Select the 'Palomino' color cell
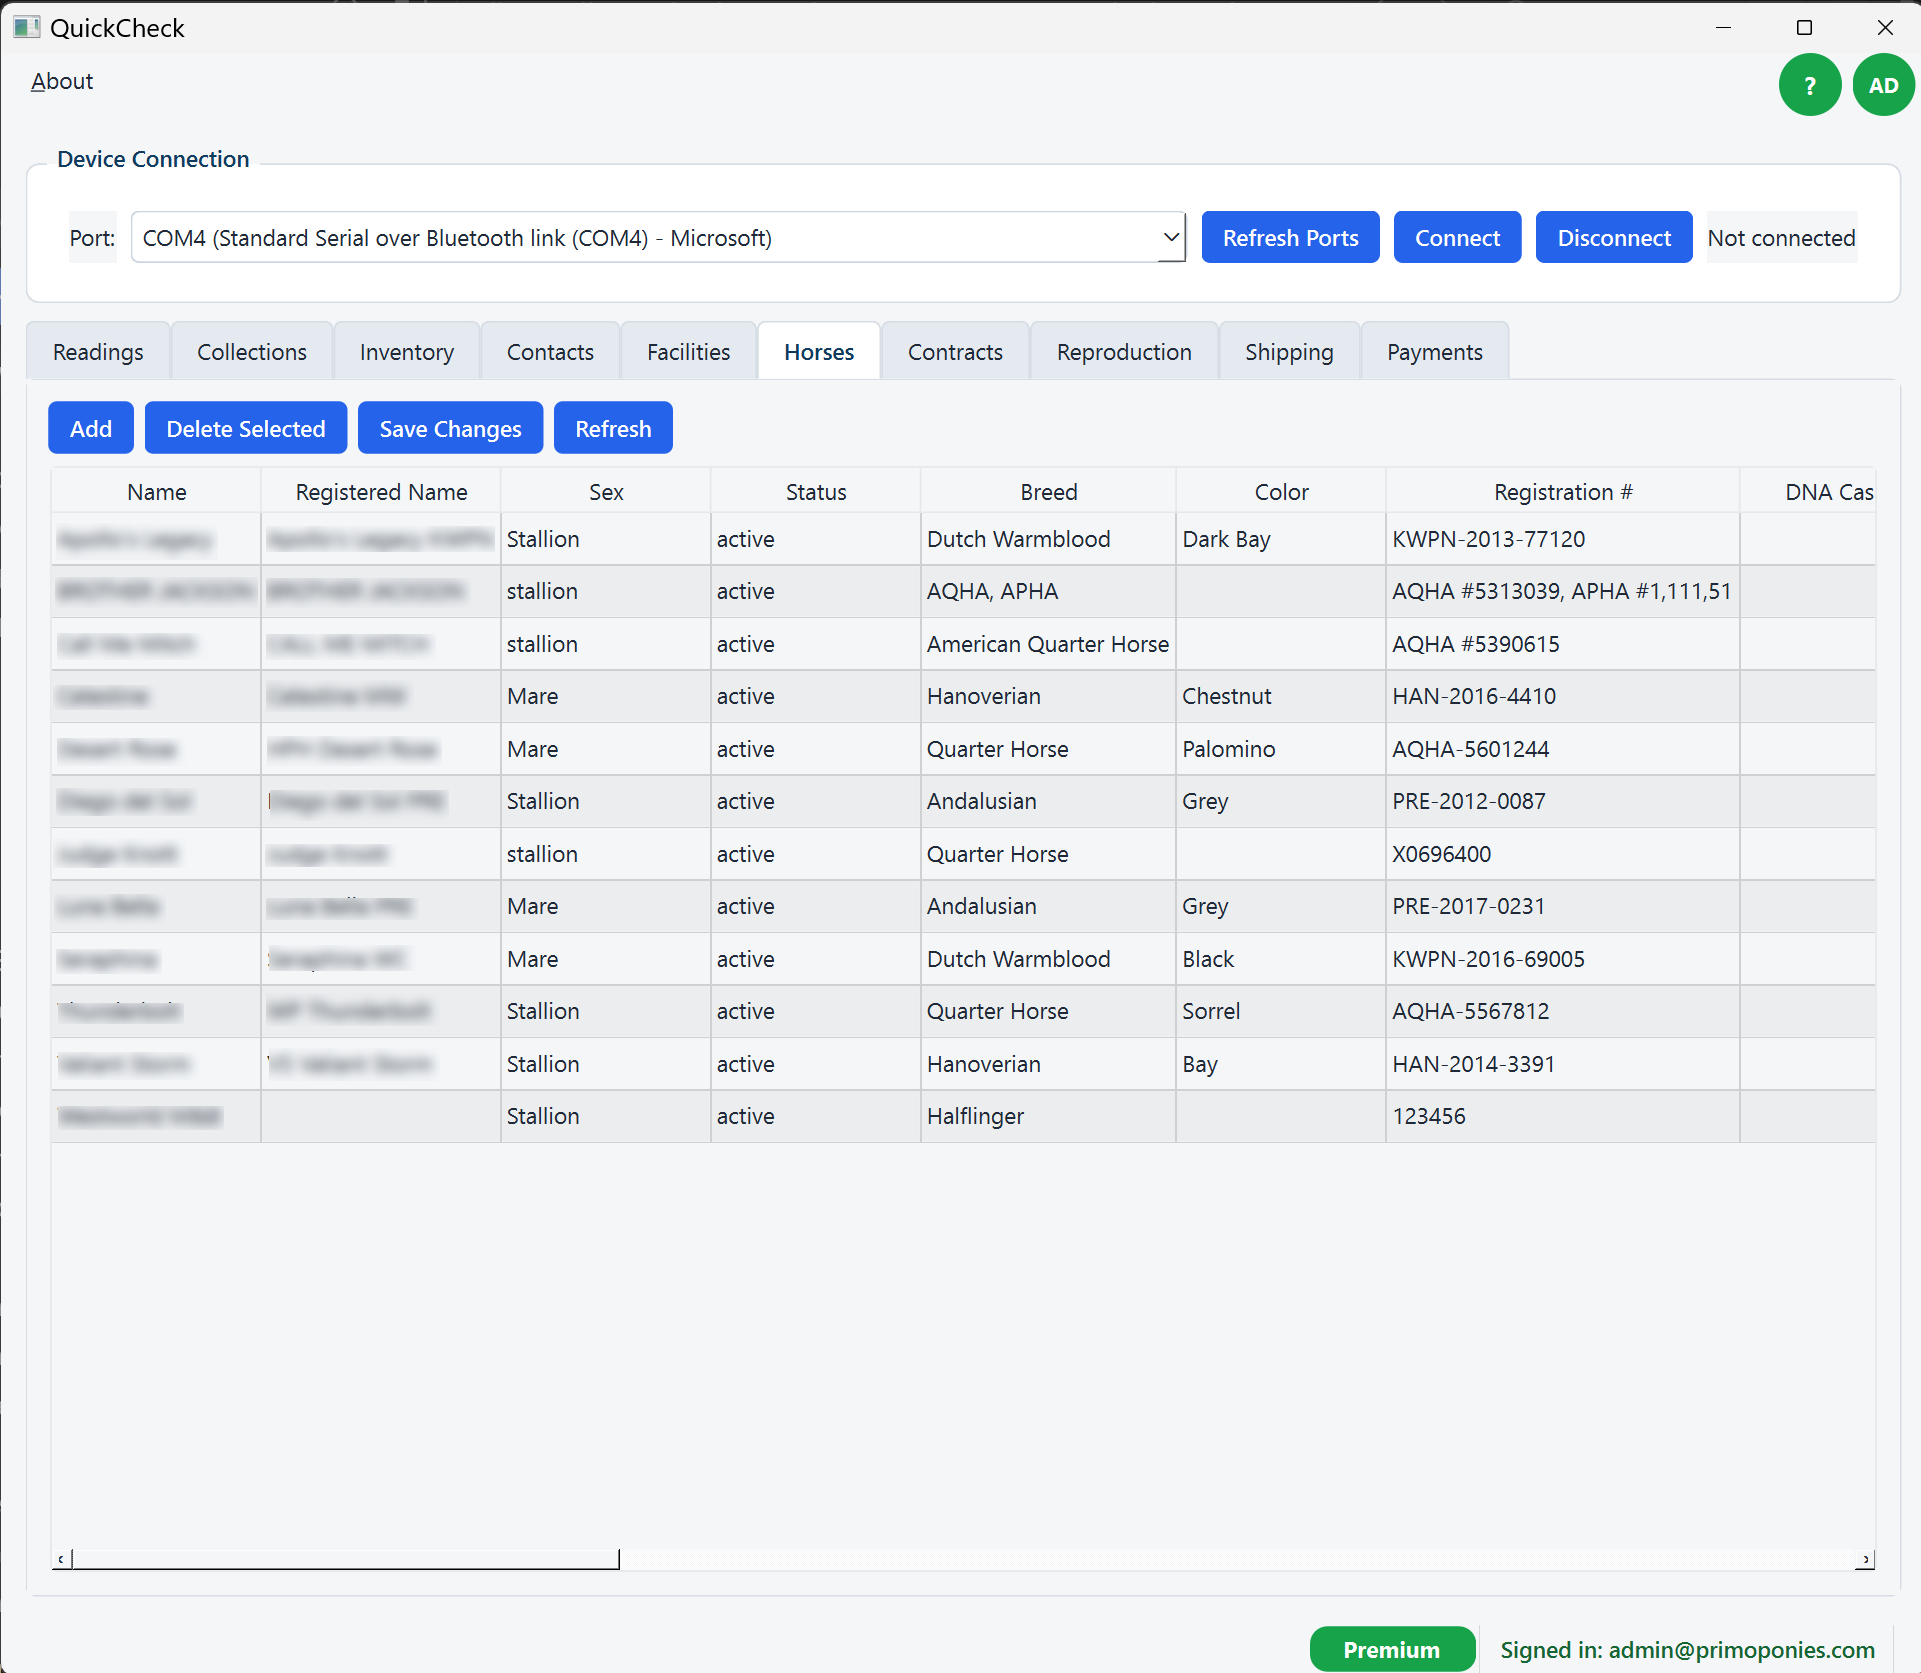 tap(1281, 749)
